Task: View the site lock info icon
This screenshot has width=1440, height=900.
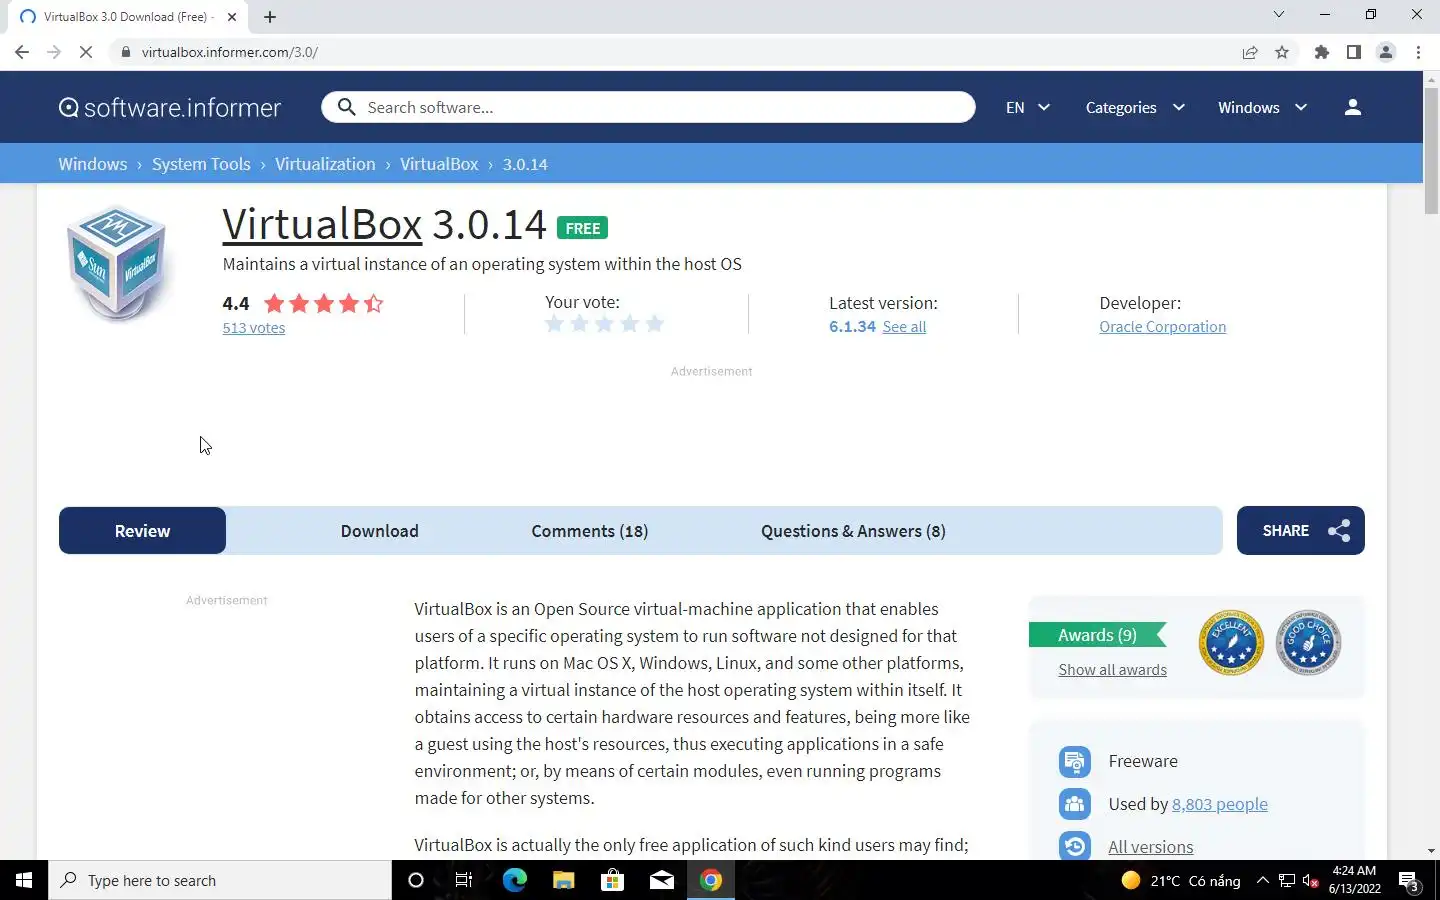Action: pyautogui.click(x=125, y=52)
